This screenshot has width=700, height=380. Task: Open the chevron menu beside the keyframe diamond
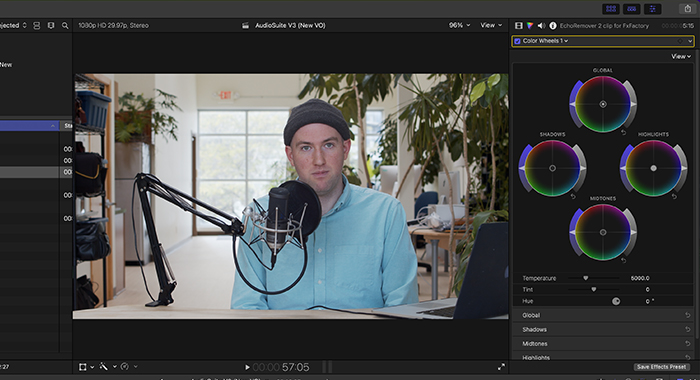690,41
